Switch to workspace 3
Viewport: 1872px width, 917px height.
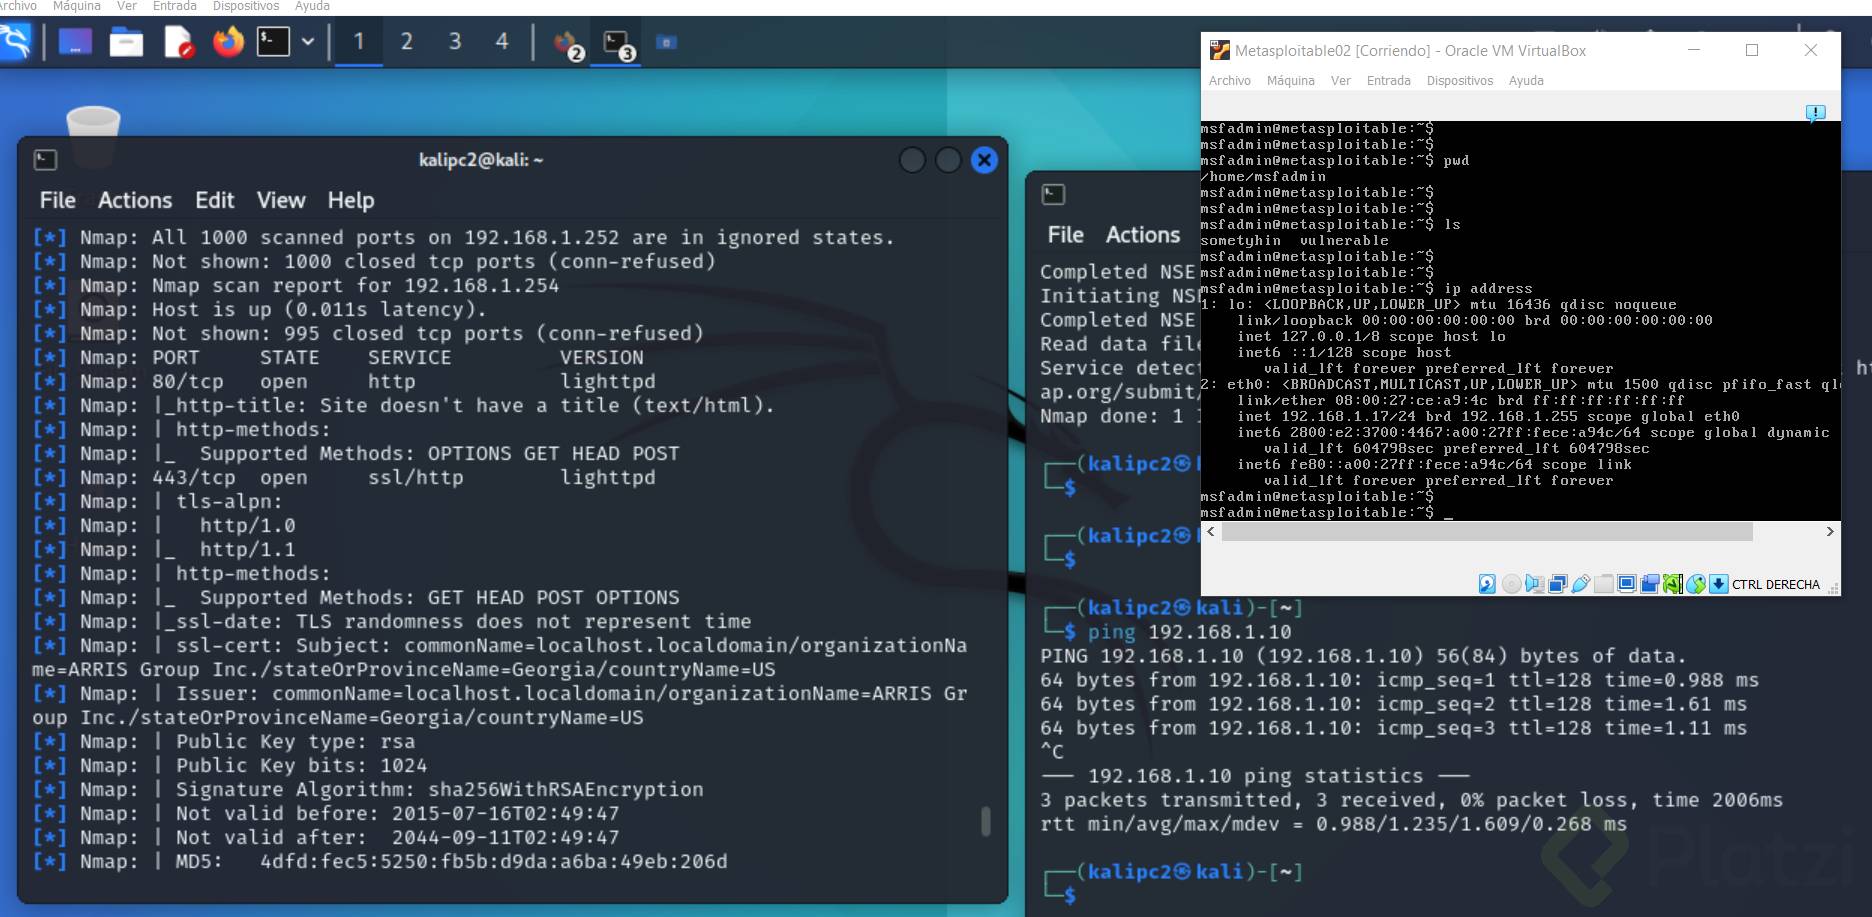[x=455, y=42]
